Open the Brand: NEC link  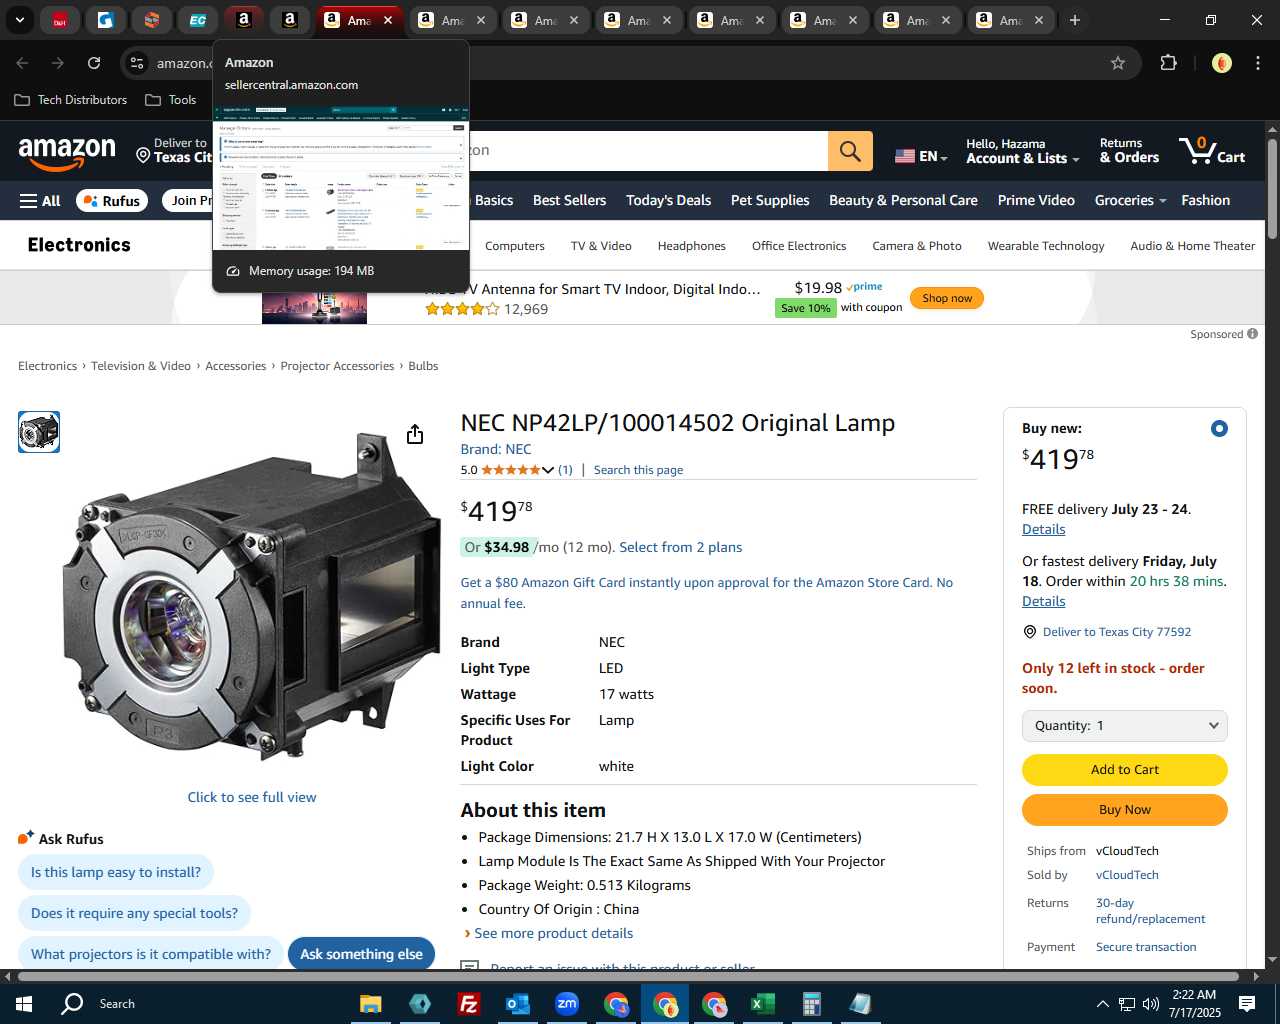(496, 449)
